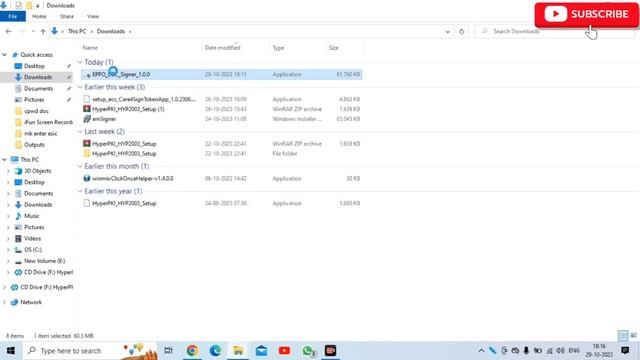Collapse the Earlier this year group
This screenshot has height=360, width=640.
point(80,191)
